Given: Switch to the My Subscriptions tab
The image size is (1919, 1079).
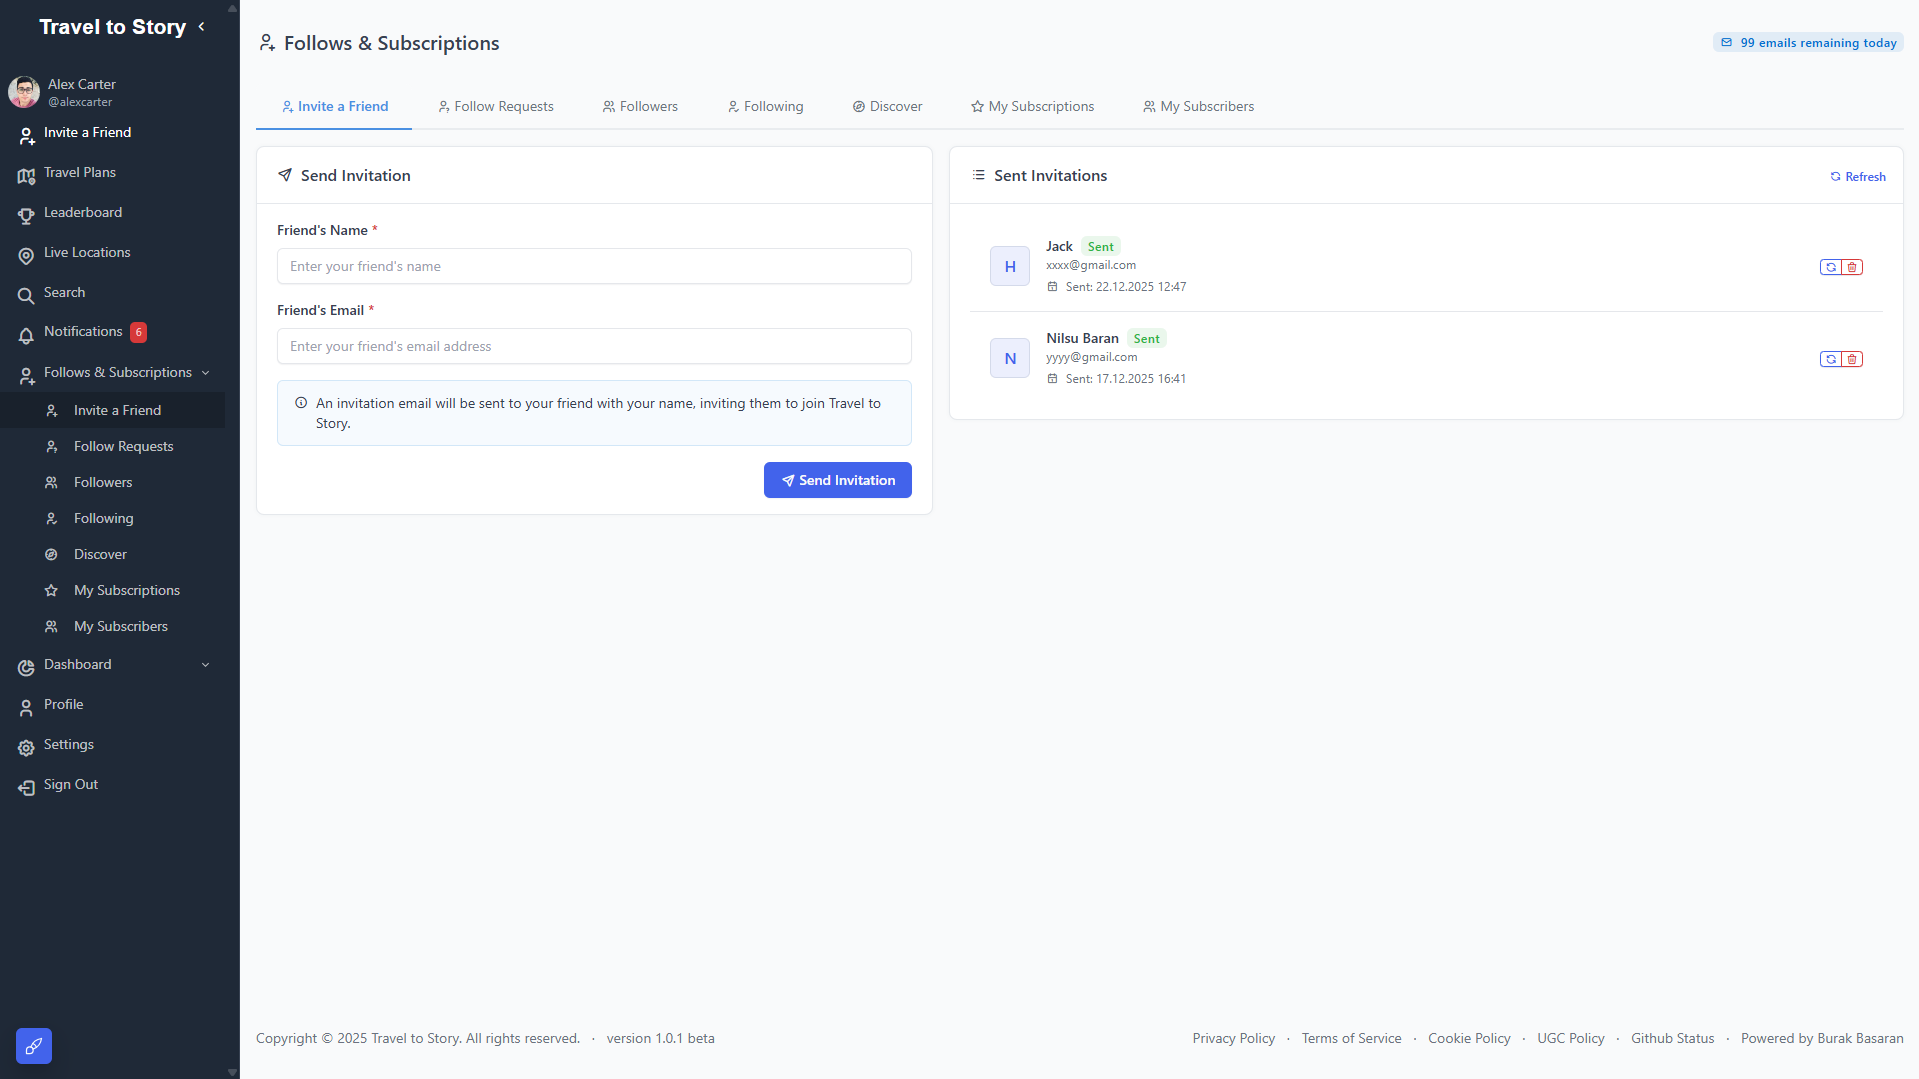Looking at the screenshot, I should [1032, 107].
